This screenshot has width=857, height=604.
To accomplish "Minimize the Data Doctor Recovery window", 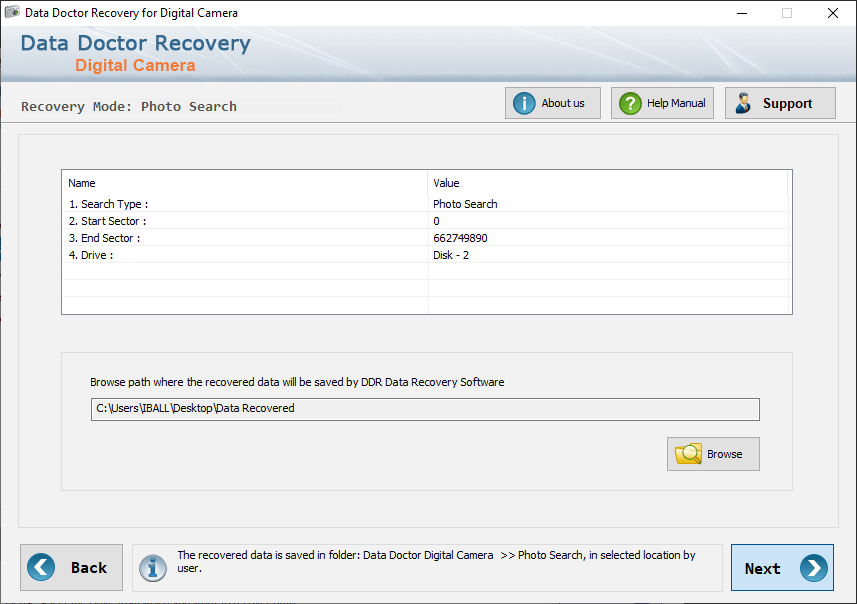I will [x=742, y=13].
